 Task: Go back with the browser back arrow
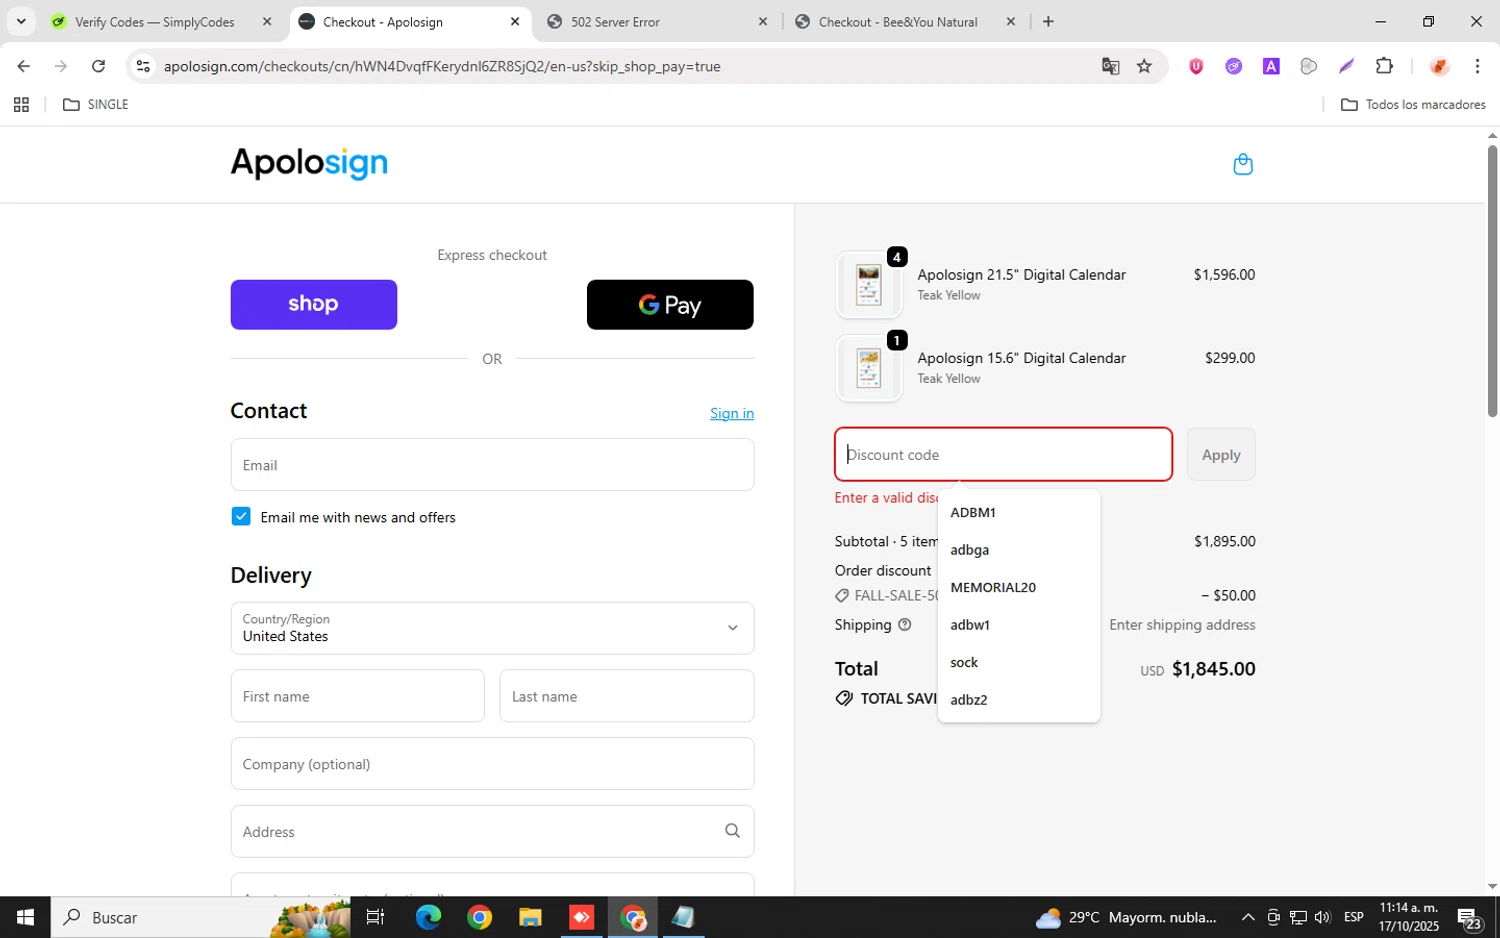23,66
